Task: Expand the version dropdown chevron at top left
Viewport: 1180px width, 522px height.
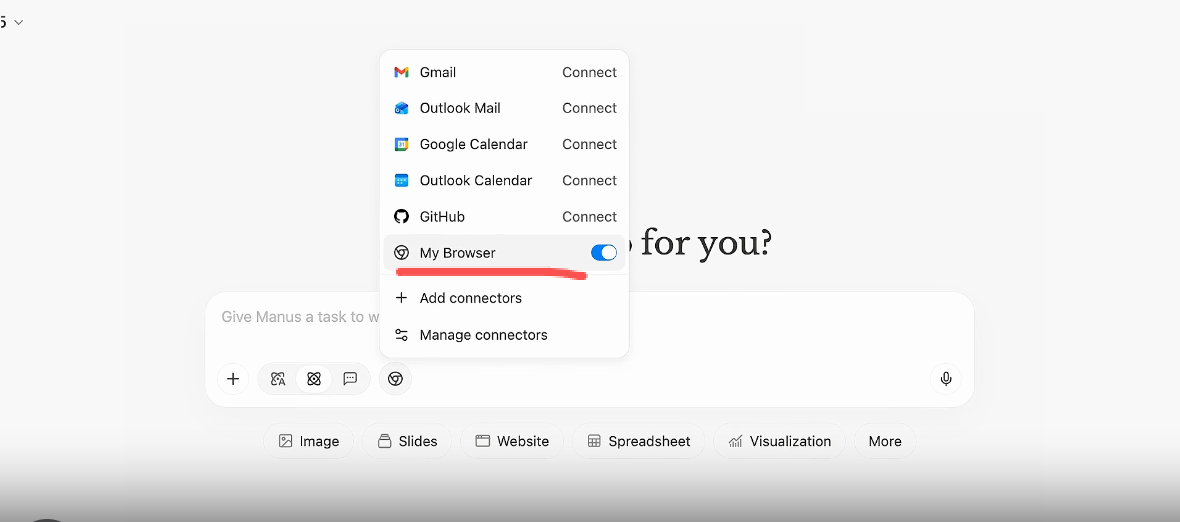Action: tap(19, 22)
